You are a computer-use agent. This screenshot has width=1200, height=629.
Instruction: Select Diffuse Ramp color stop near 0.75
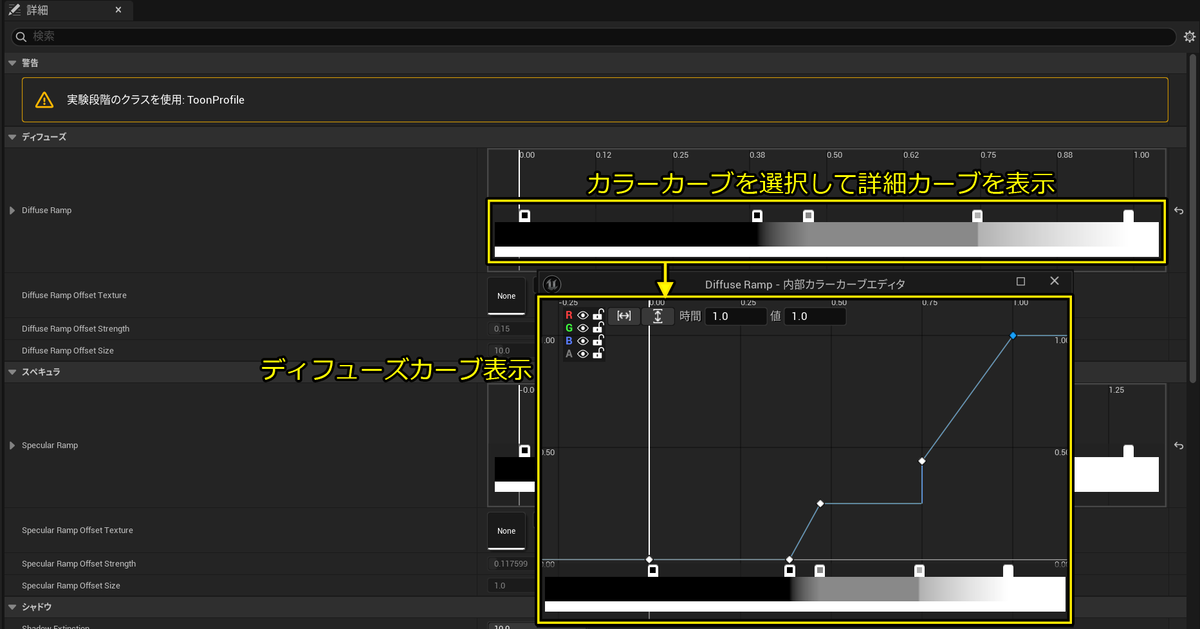(977, 215)
